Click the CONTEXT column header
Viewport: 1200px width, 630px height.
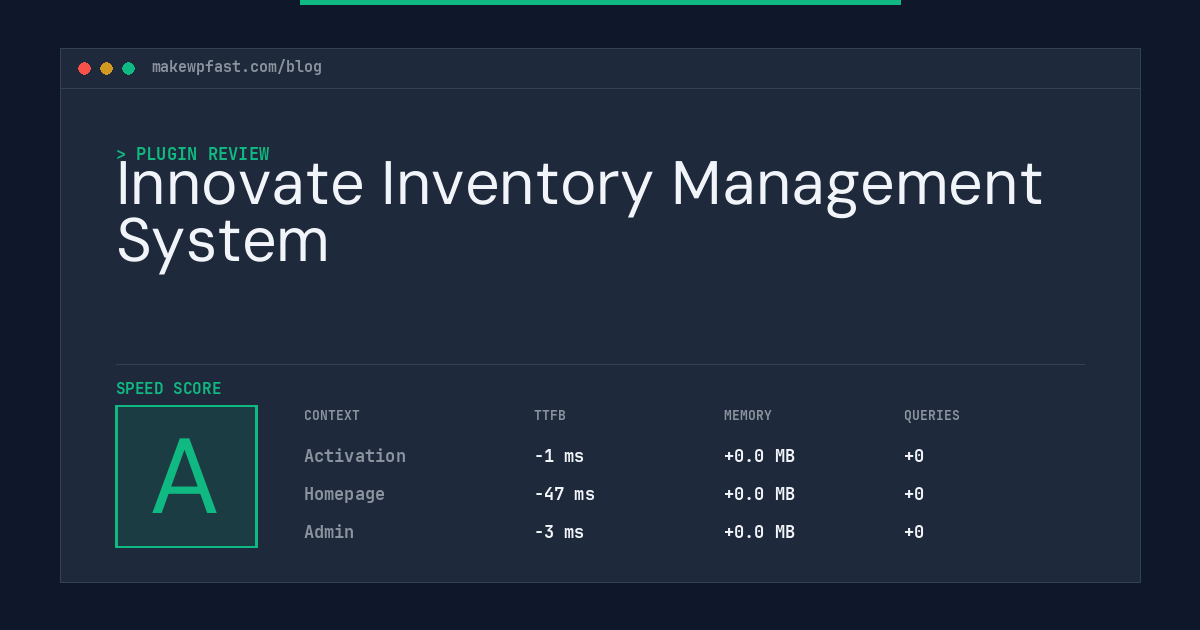point(332,416)
